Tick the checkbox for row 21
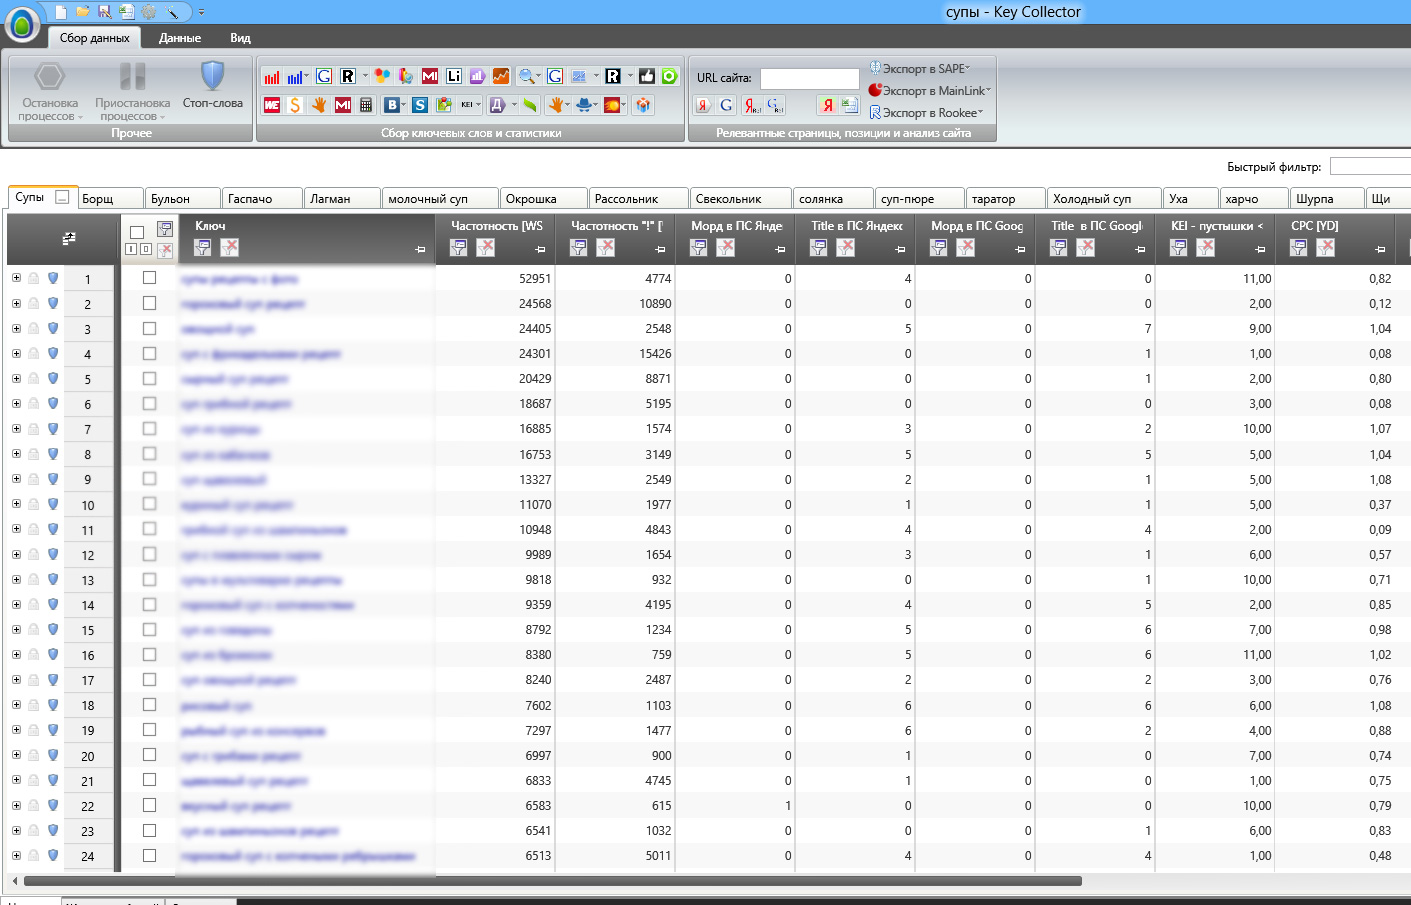 (149, 780)
